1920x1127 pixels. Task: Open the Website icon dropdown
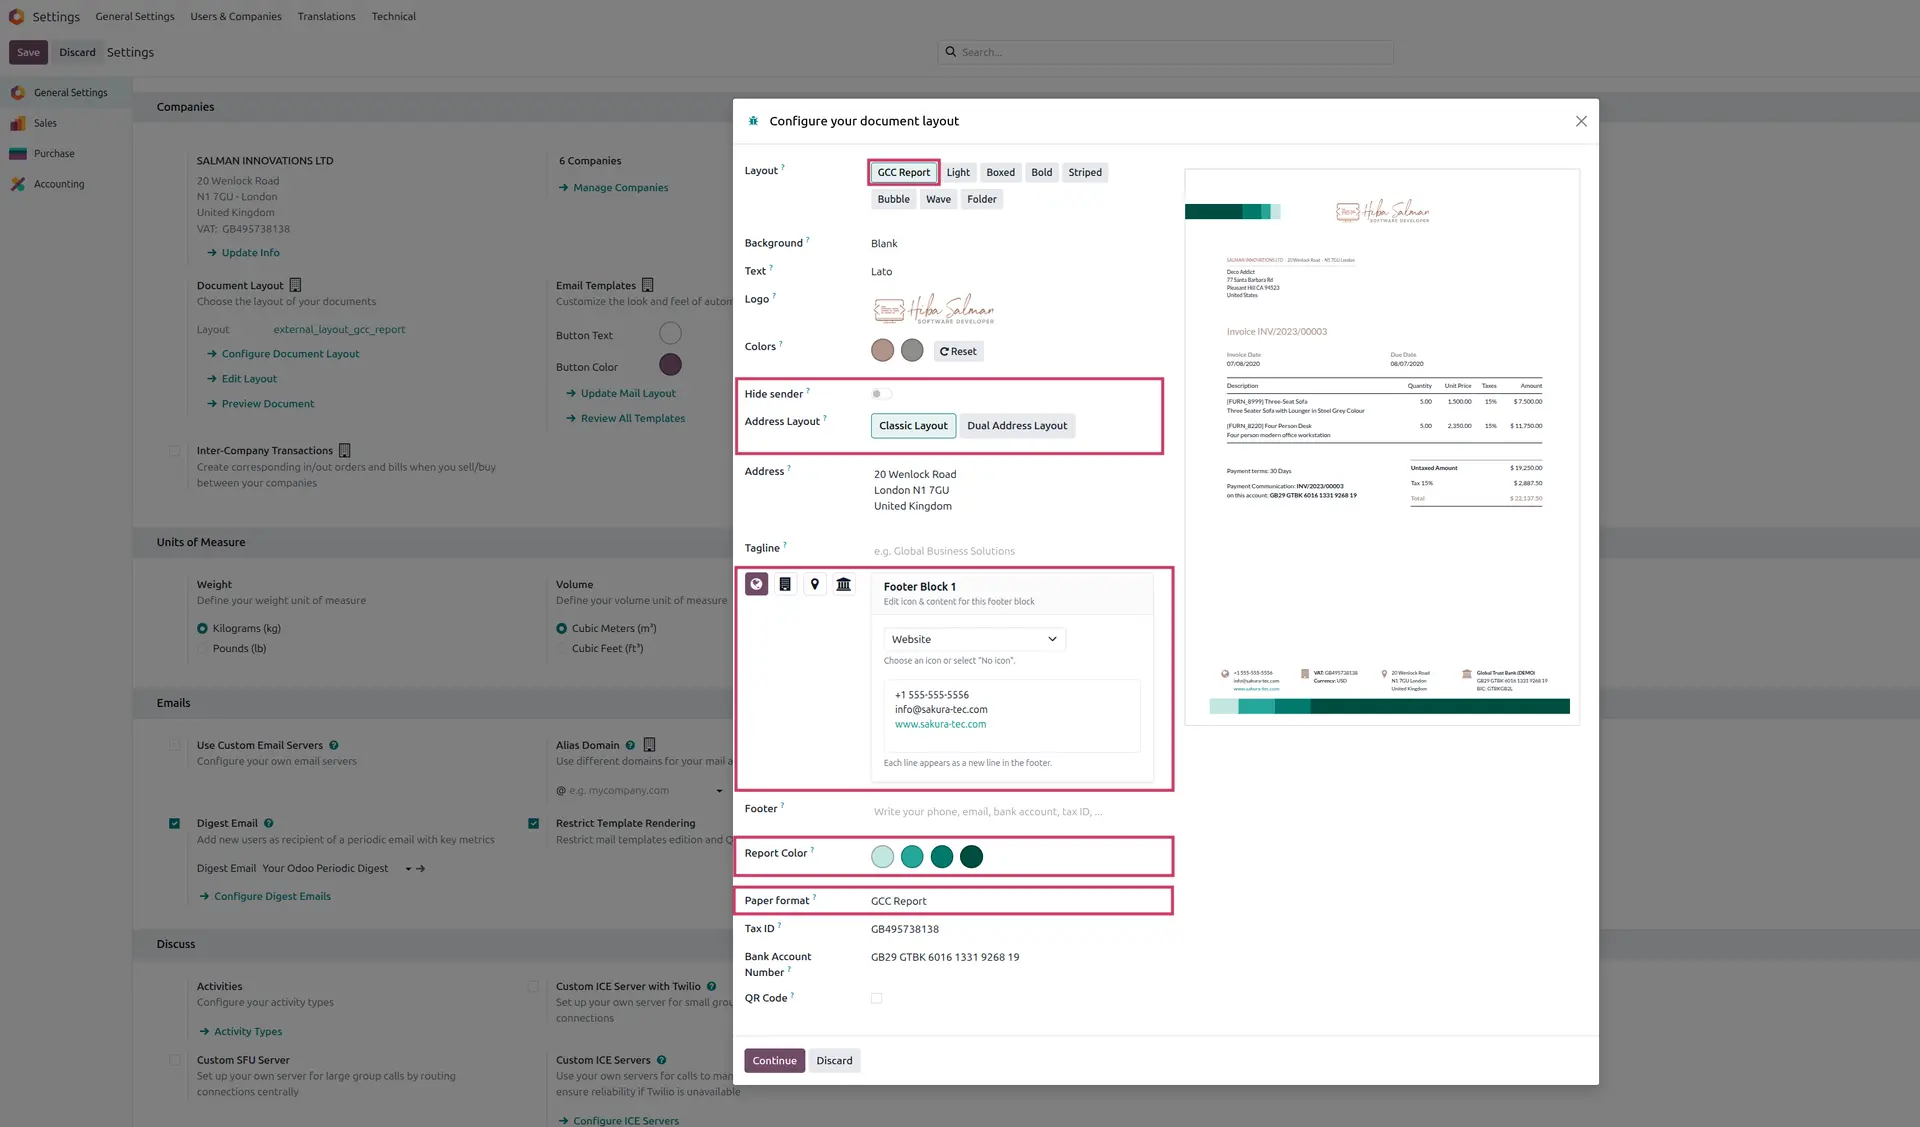[x=974, y=639]
